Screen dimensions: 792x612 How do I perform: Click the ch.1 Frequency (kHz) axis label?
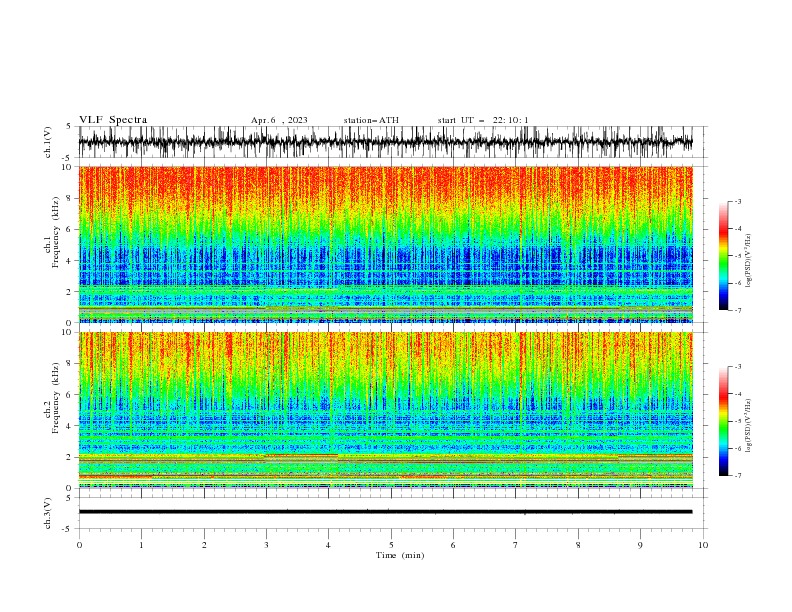pyautogui.click(x=51, y=231)
